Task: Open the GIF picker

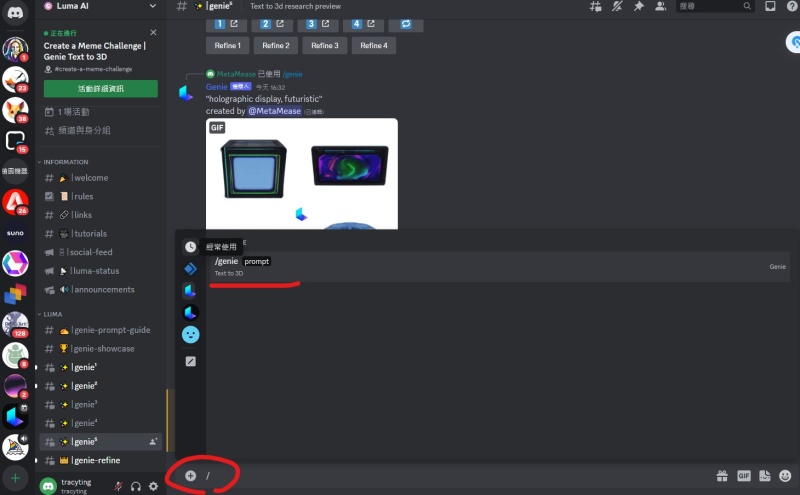Action: click(x=743, y=476)
